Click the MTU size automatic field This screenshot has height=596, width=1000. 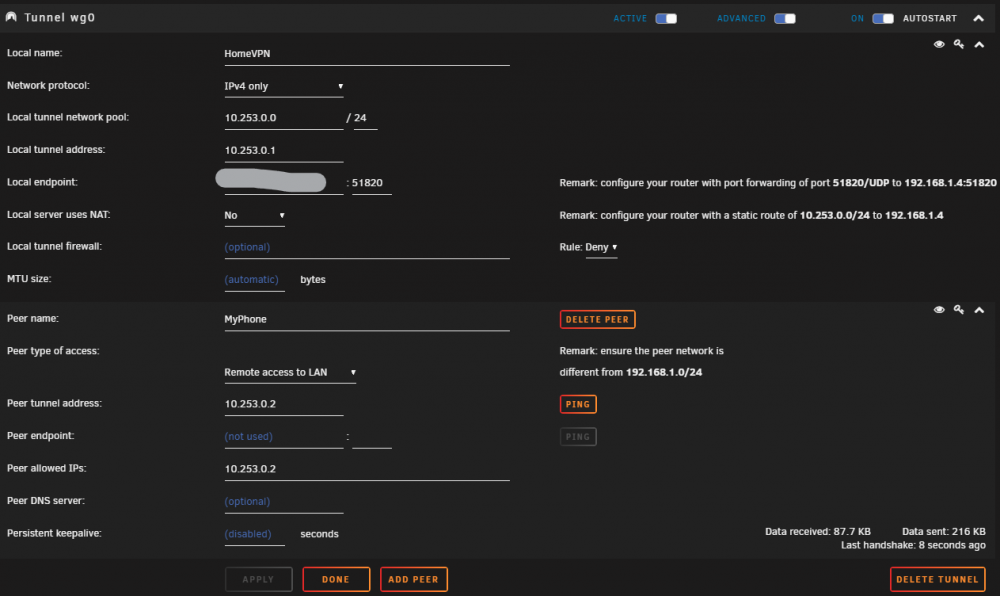254,280
